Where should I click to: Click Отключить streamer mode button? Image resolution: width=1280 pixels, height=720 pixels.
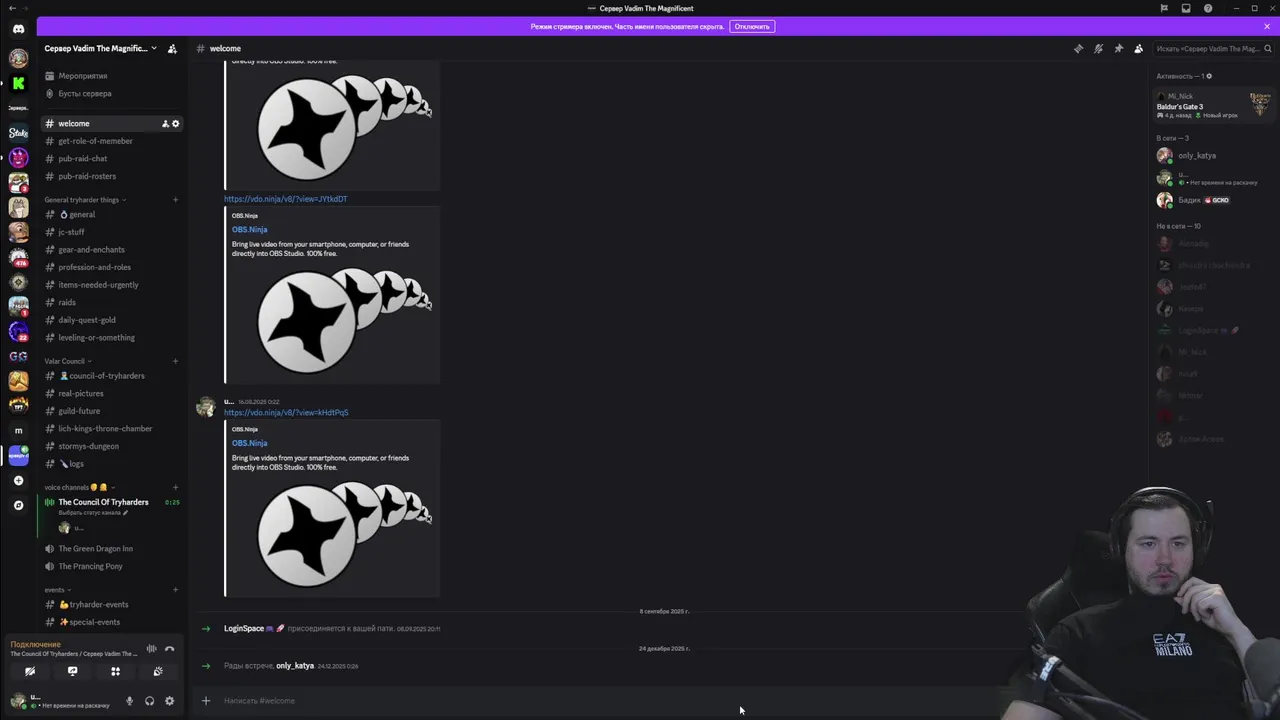752,26
